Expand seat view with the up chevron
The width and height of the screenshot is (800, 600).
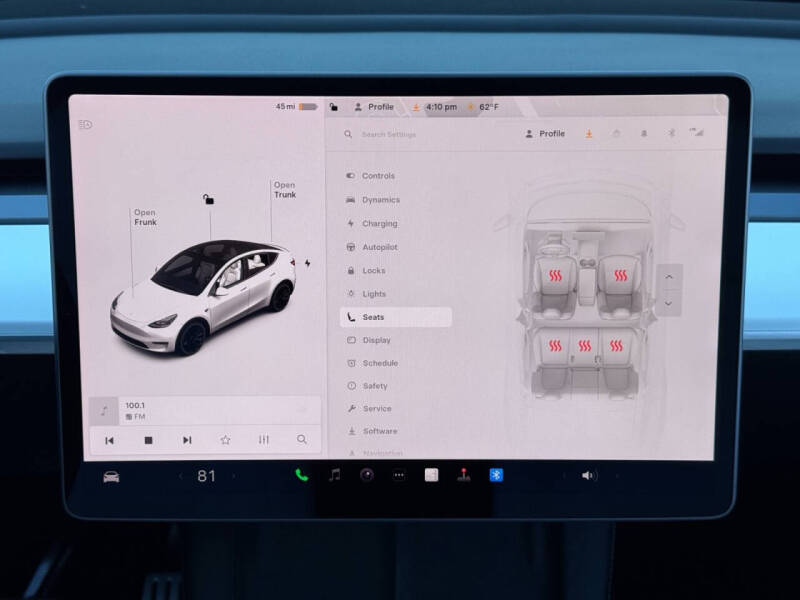668,278
